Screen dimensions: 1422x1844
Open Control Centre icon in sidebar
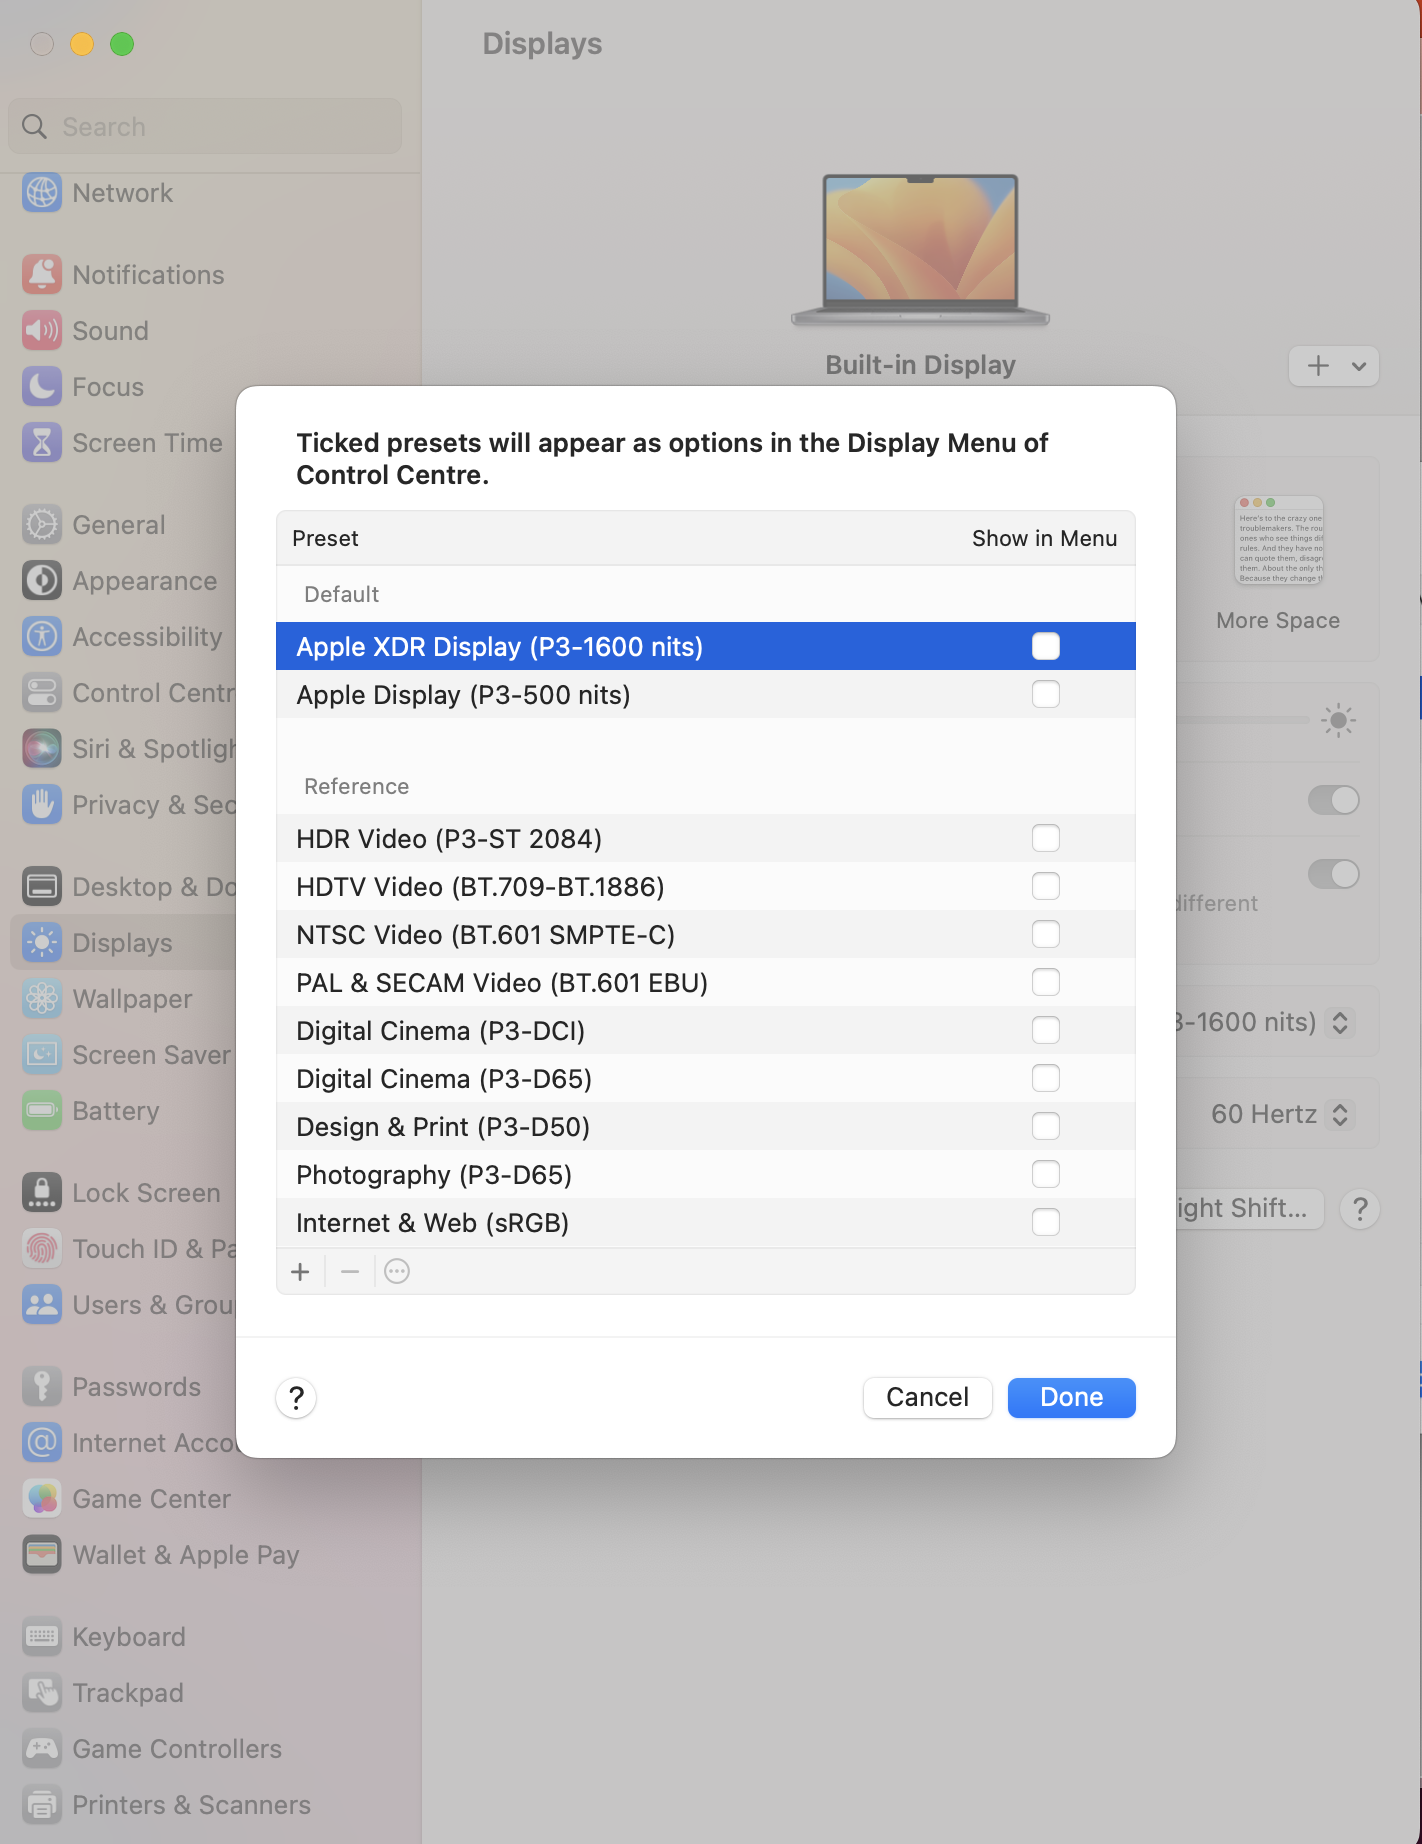42,693
